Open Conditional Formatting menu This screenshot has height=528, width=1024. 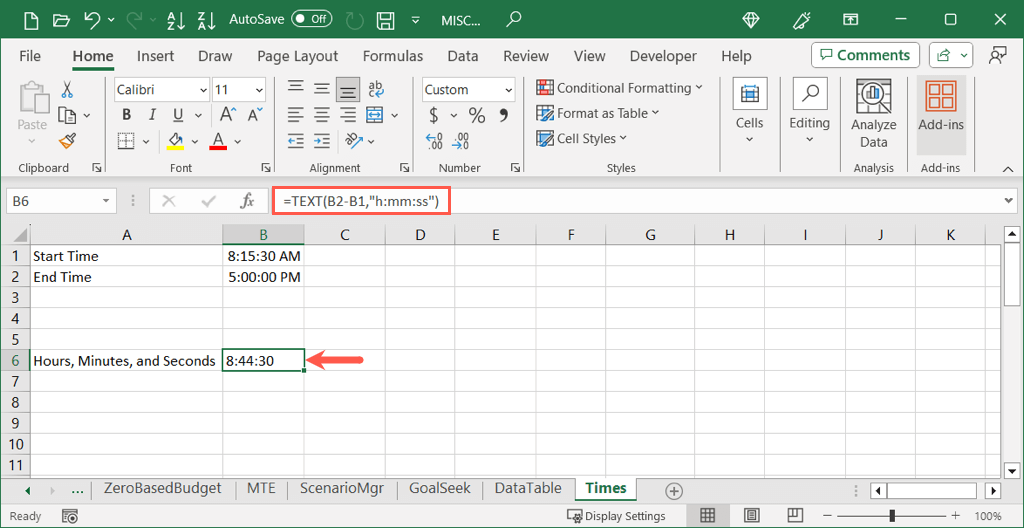[619, 88]
